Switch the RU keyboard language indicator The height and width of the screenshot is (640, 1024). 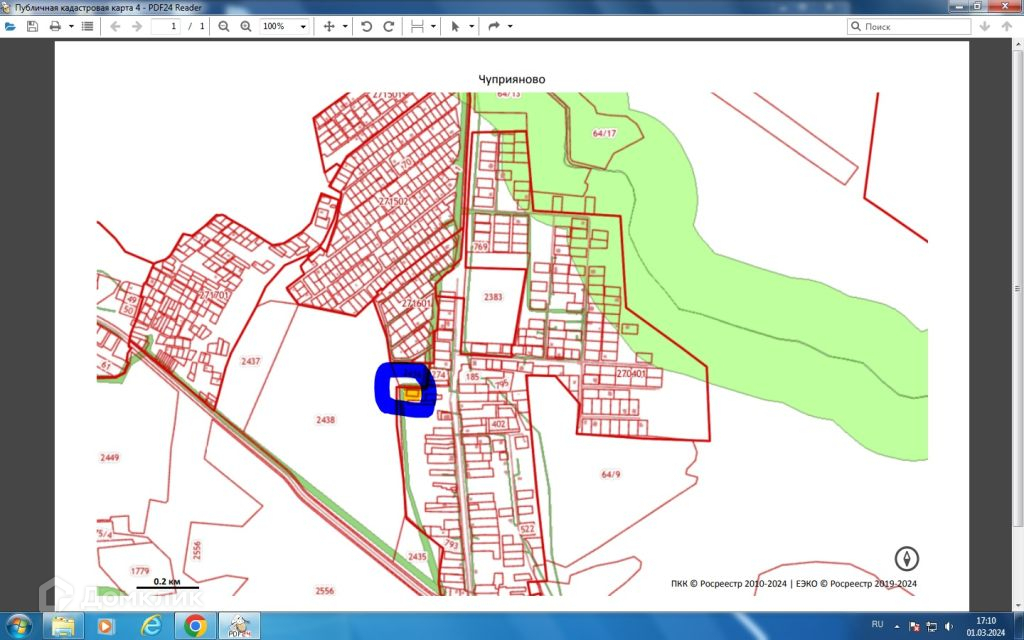878,625
